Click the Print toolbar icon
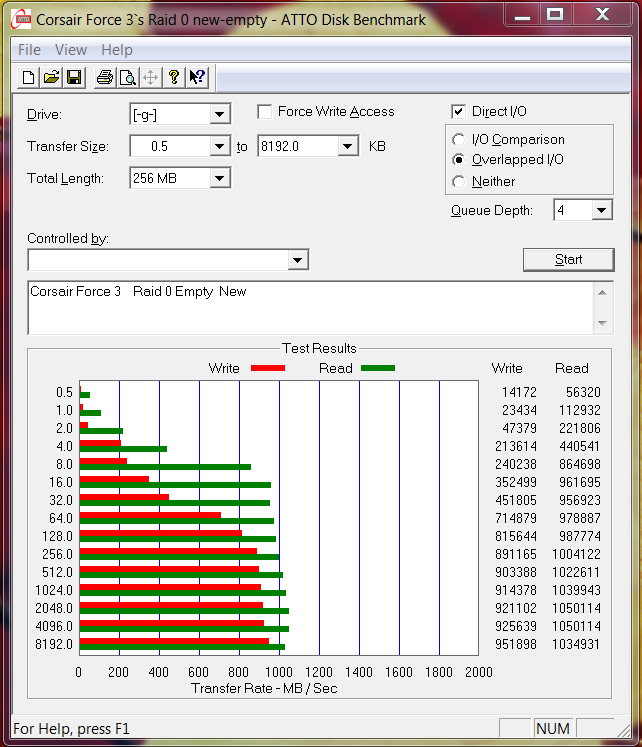Image resolution: width=642 pixels, height=747 pixels. 104,78
